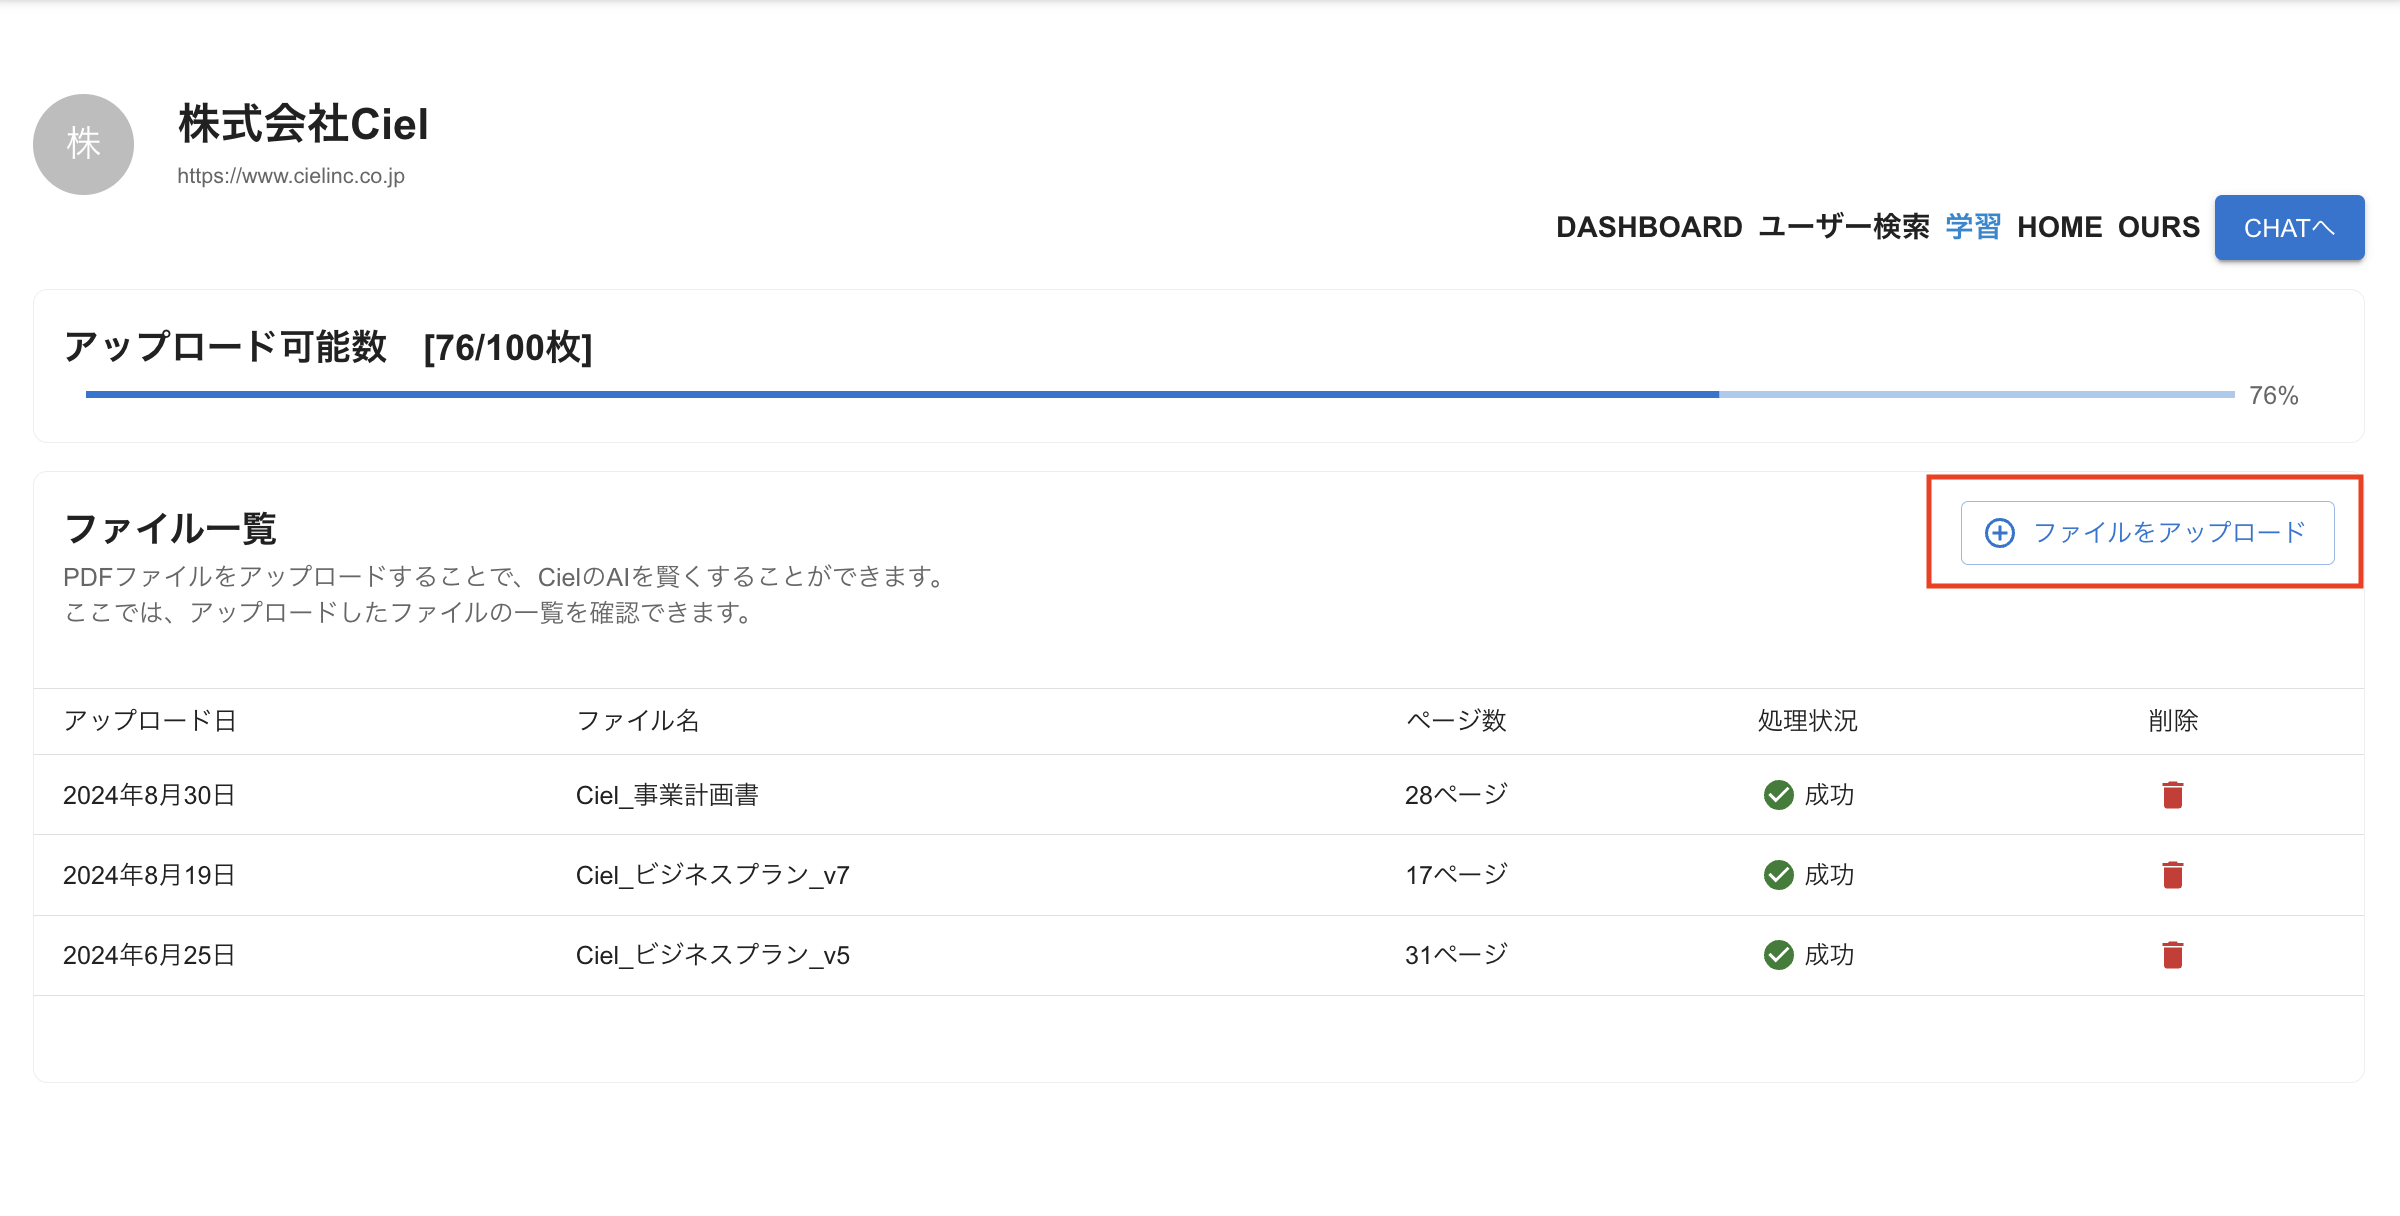The width and height of the screenshot is (2400, 1216).
Task: Click the plus circle icon in the upload button
Action: coord(1999,533)
